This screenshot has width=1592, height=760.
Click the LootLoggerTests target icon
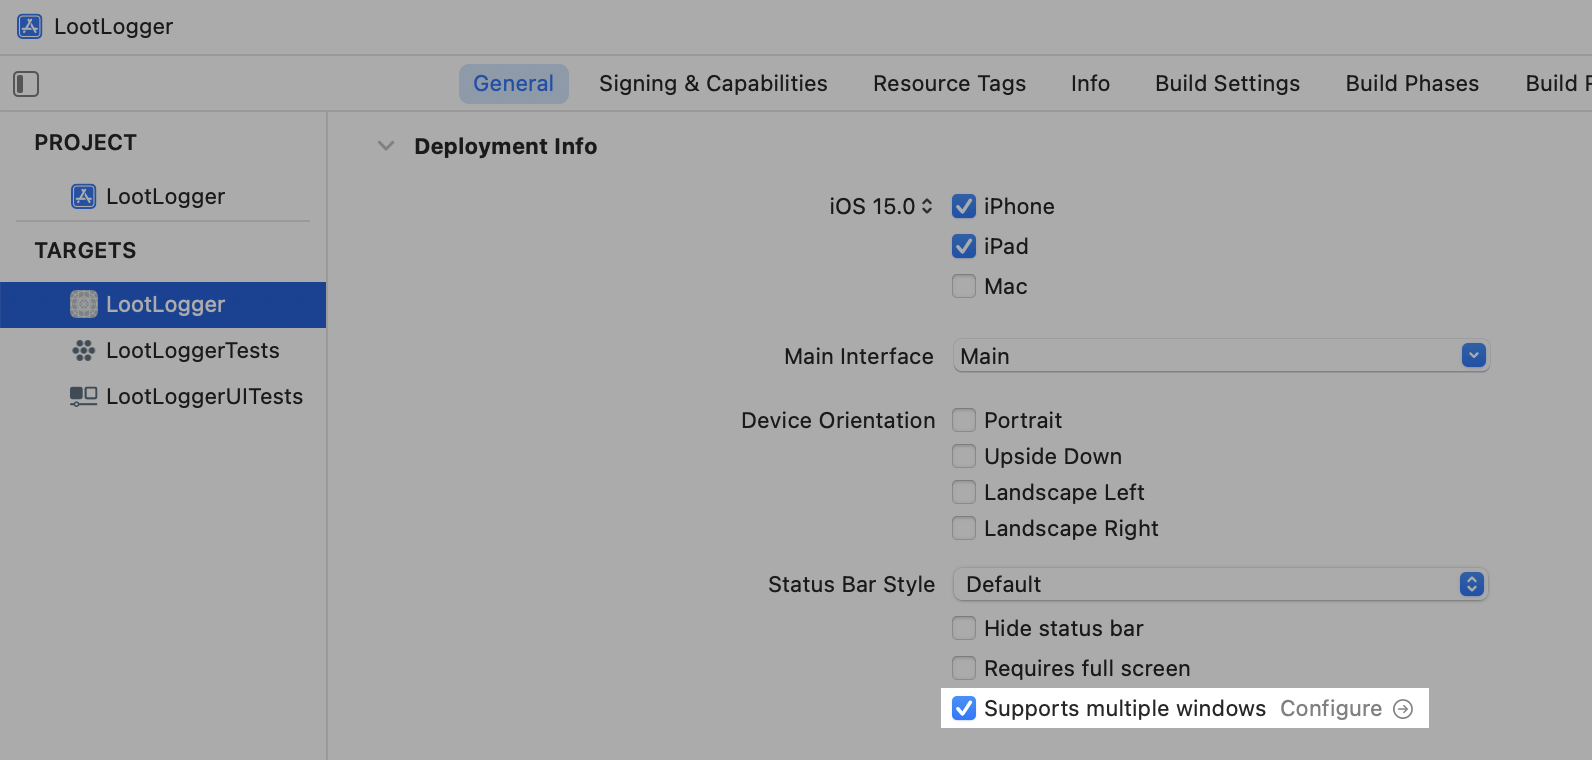point(84,350)
